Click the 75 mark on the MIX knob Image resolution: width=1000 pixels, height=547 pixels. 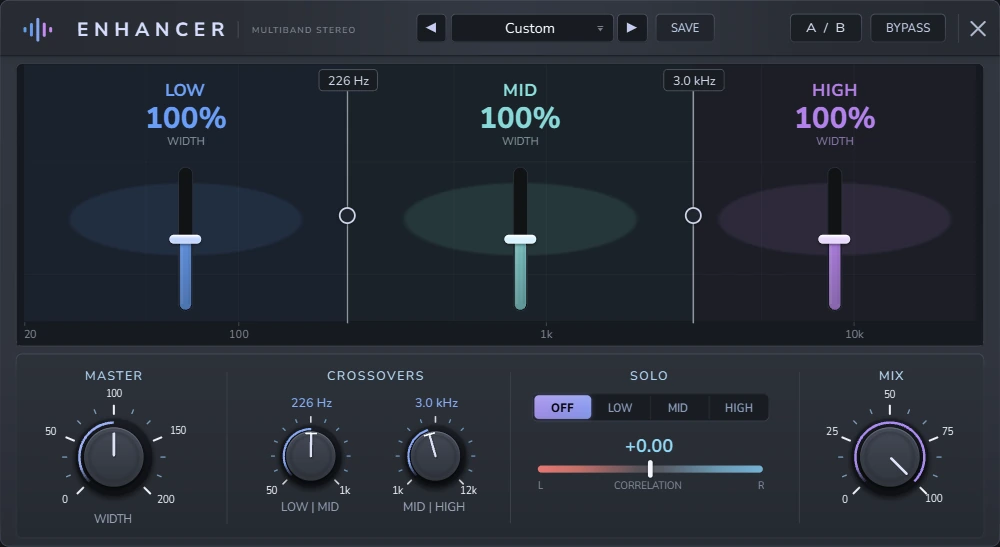coord(948,432)
